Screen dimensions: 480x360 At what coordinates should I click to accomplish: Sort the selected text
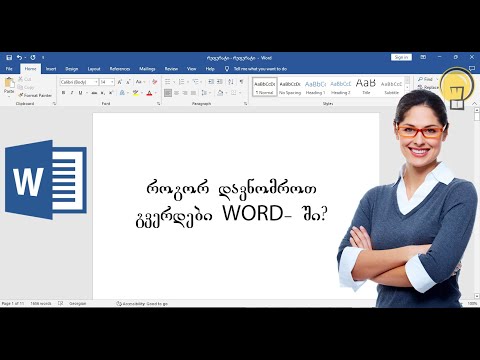tap(231, 82)
